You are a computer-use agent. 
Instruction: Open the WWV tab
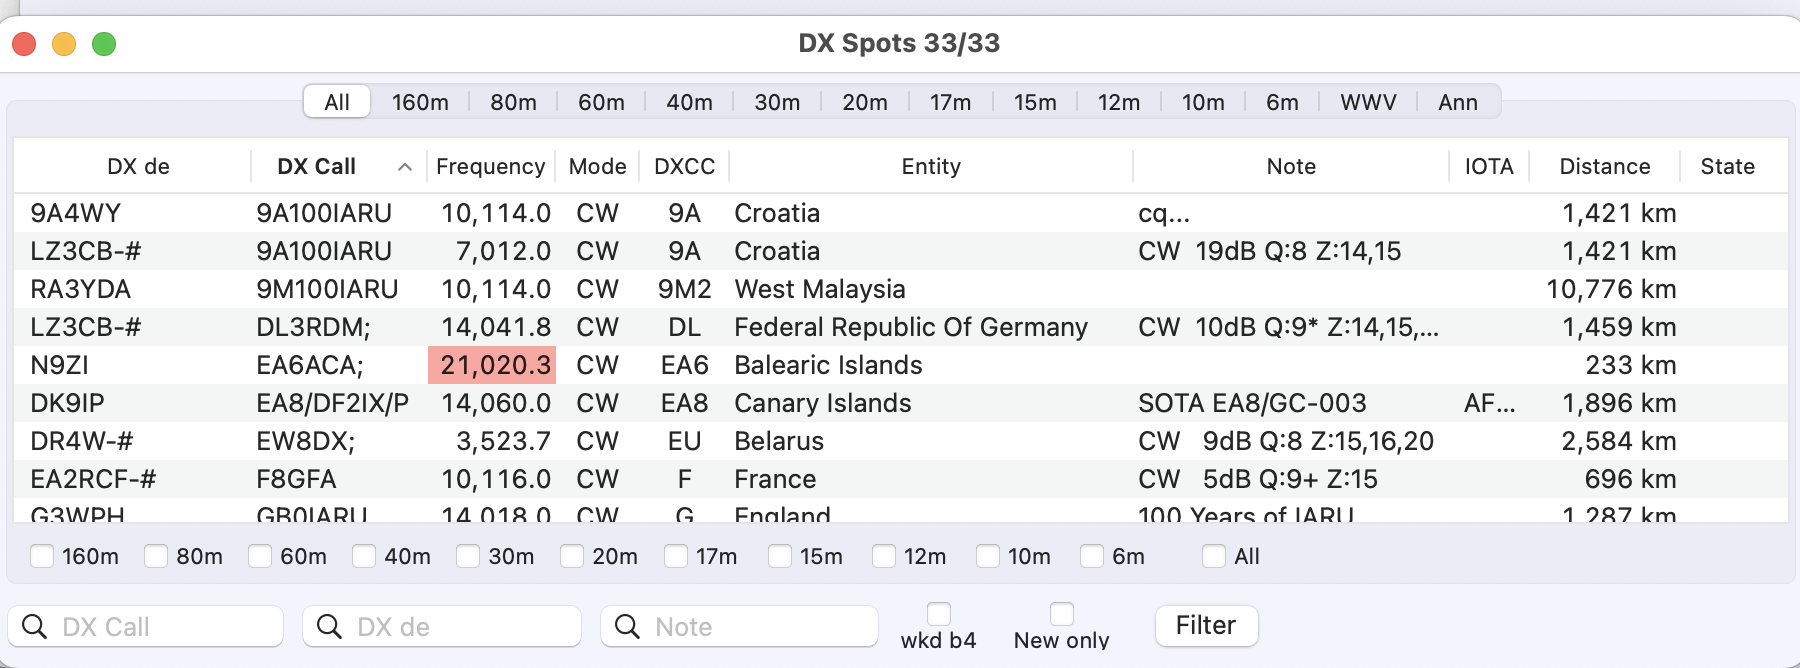pyautogui.click(x=1368, y=102)
